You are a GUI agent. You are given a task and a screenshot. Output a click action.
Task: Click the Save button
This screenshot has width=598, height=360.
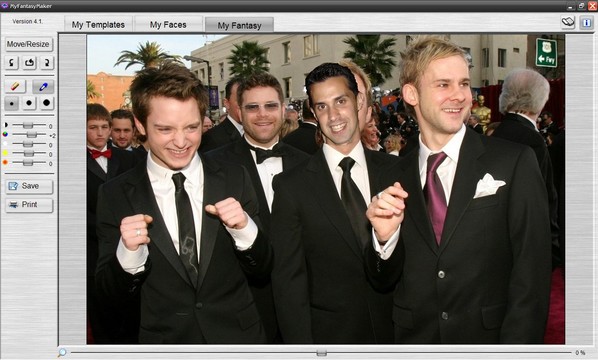(x=29, y=186)
